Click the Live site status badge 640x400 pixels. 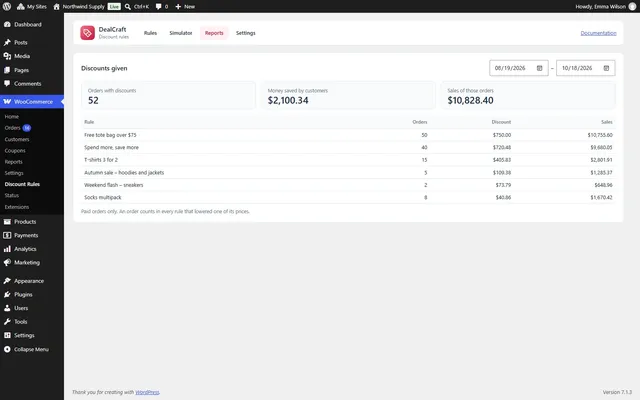click(114, 7)
